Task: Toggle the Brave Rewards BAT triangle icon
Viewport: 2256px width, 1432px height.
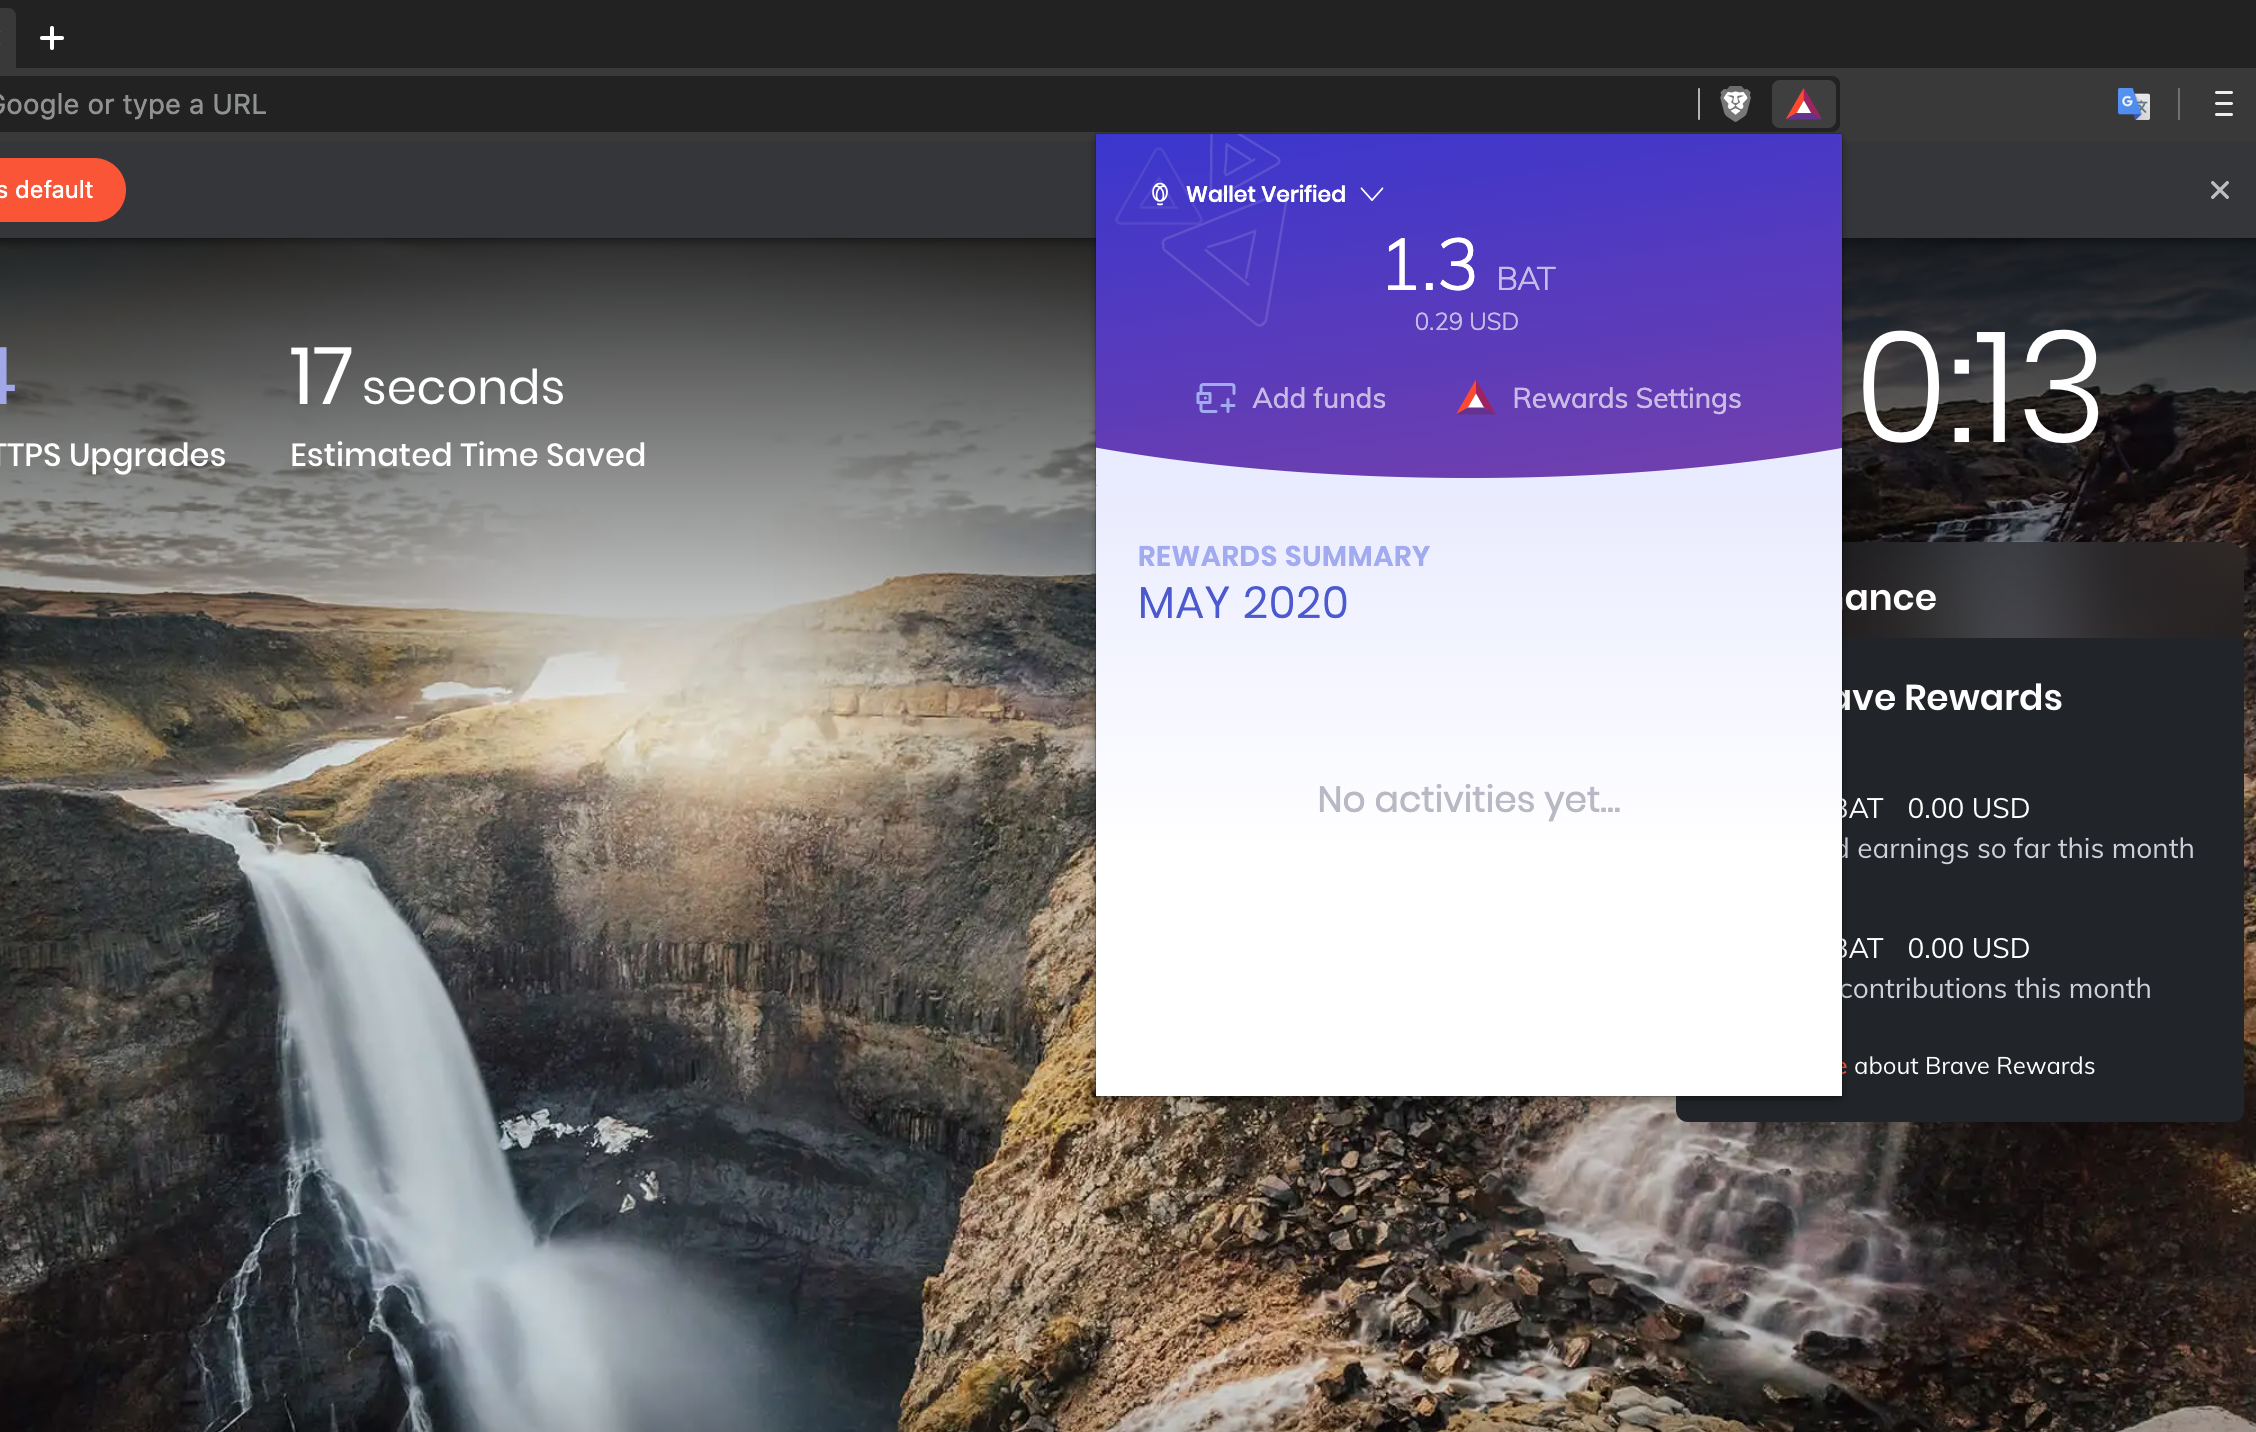Action: click(1803, 104)
